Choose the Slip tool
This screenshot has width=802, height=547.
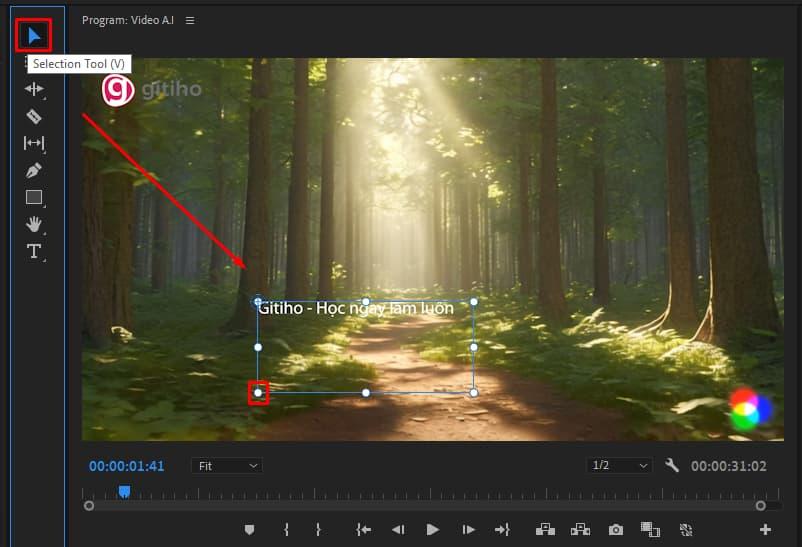[34, 143]
